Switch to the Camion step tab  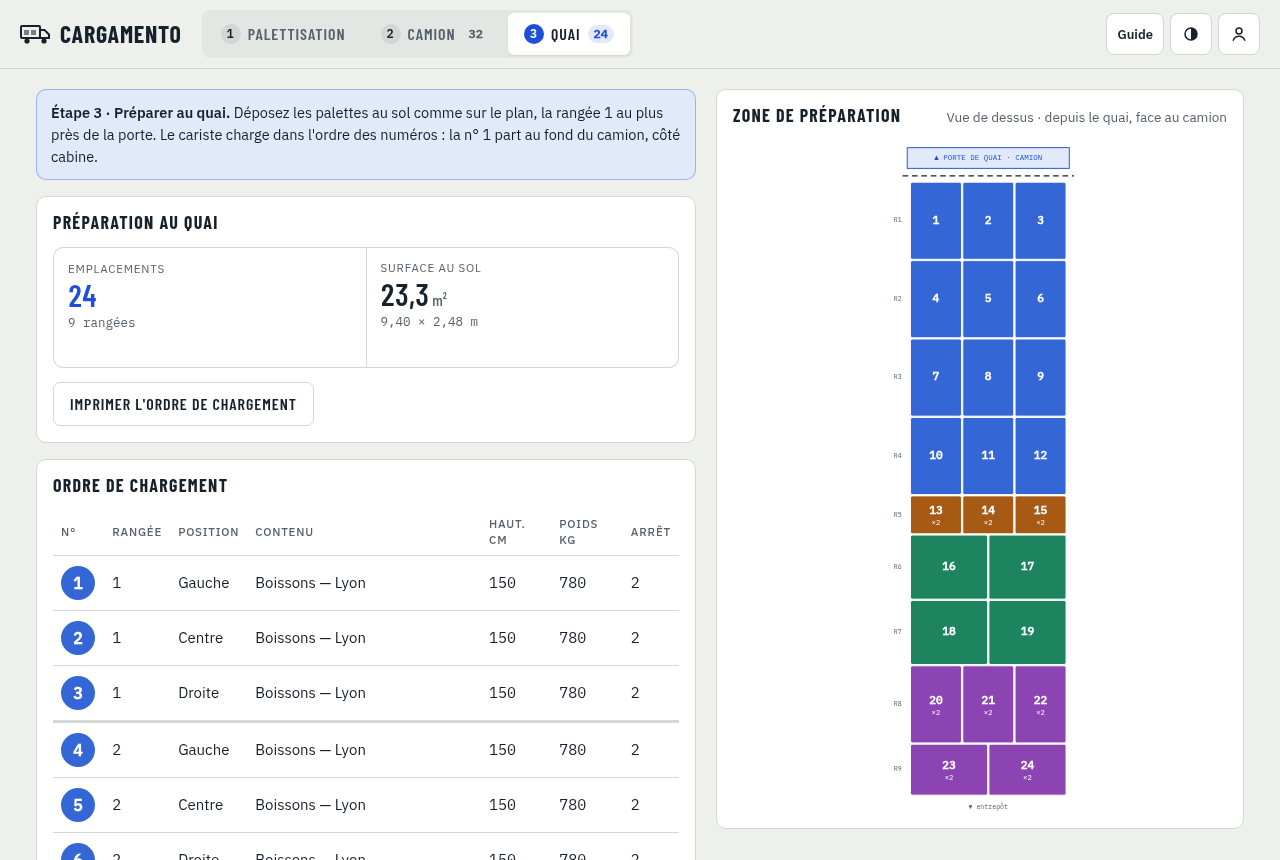point(433,34)
